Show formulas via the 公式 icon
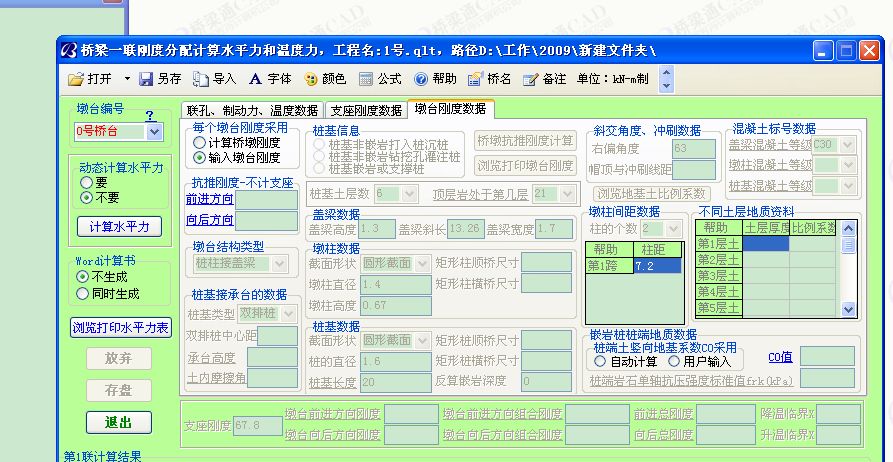Screen dimensions: 893x462 click(x=380, y=79)
